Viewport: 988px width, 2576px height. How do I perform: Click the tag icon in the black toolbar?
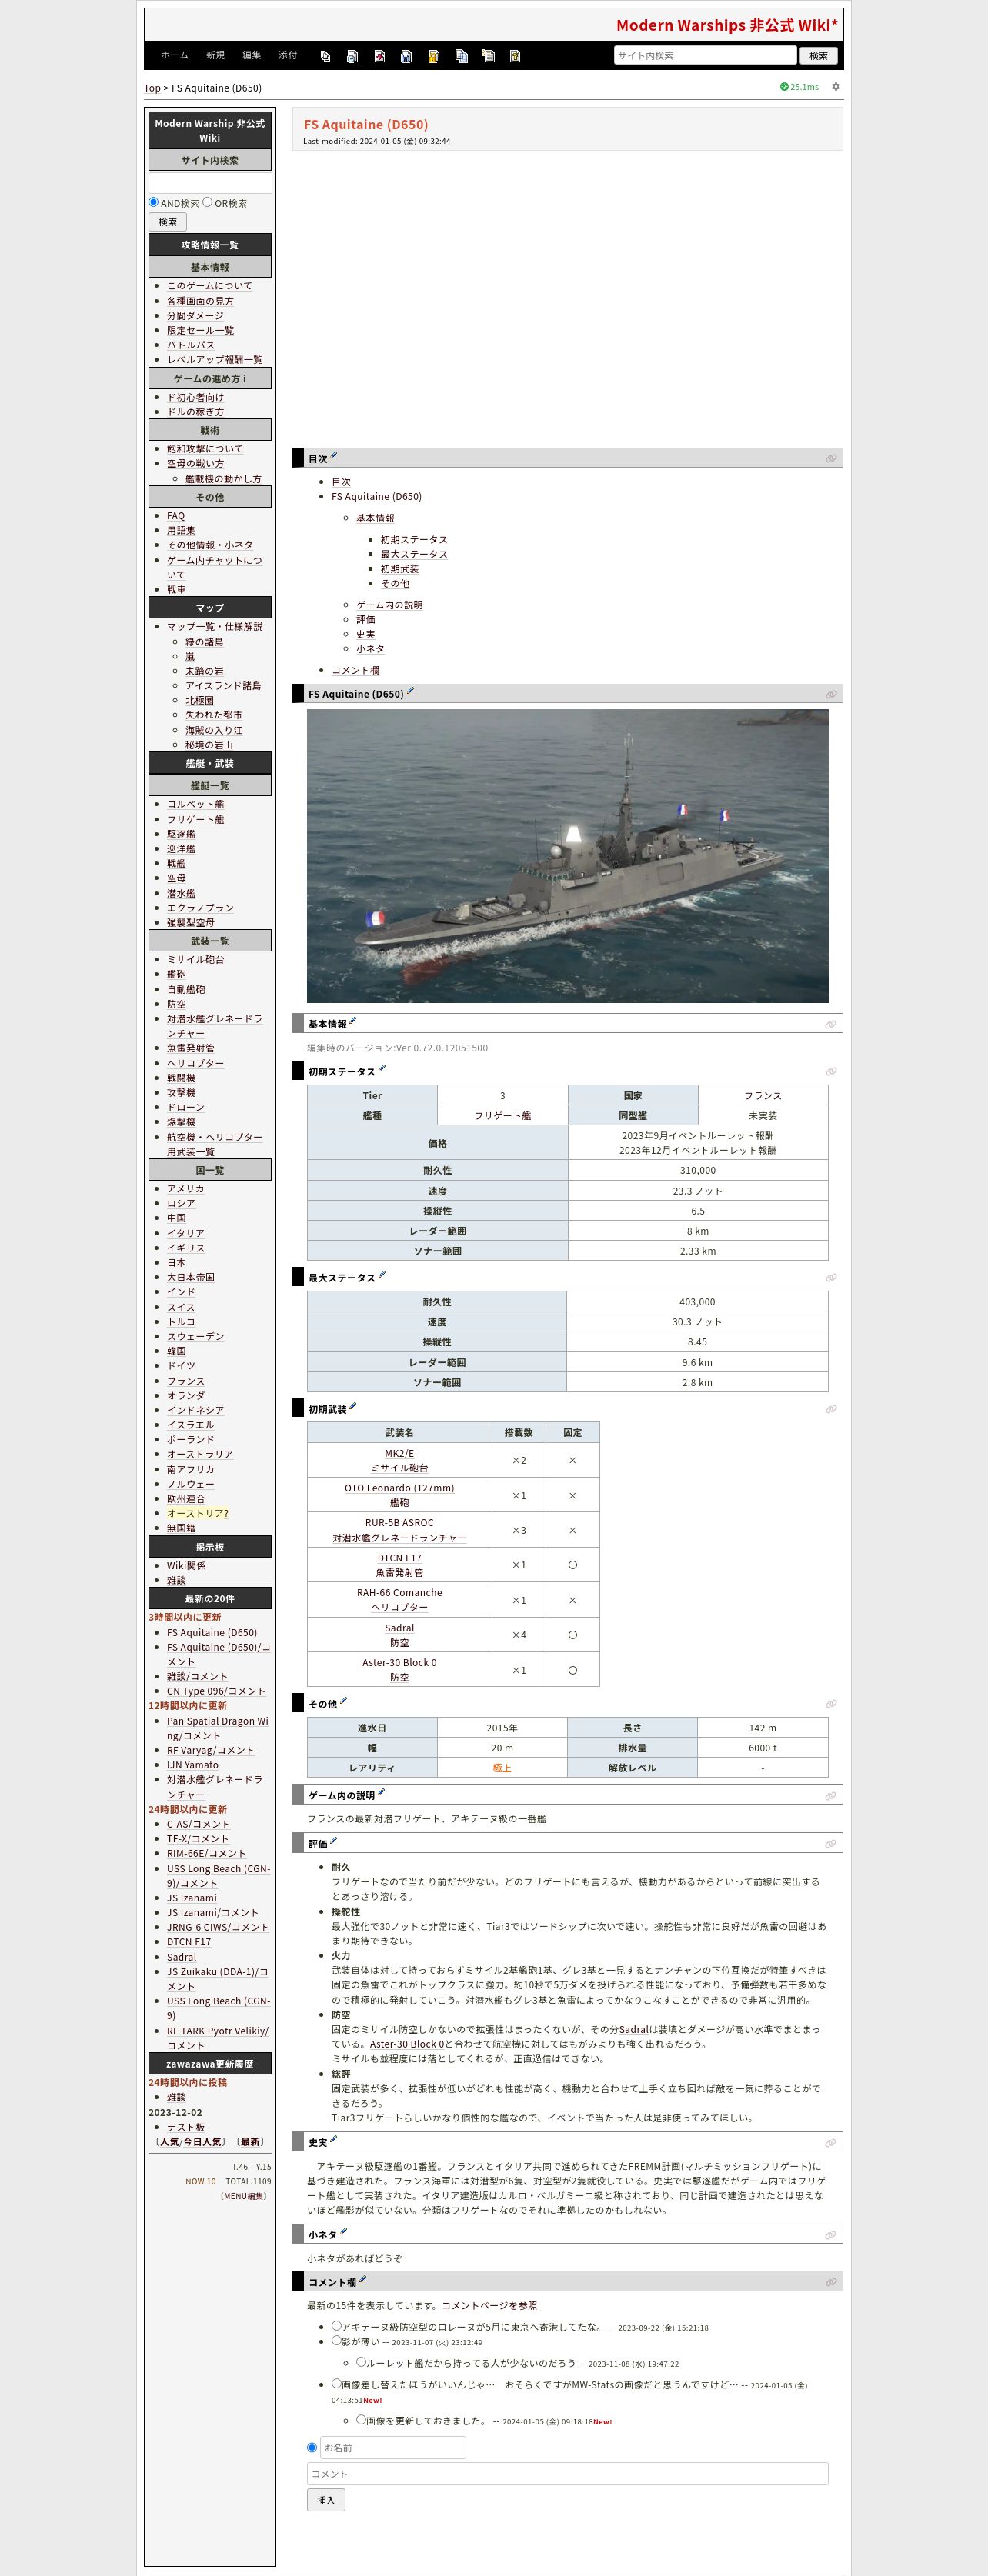[325, 56]
